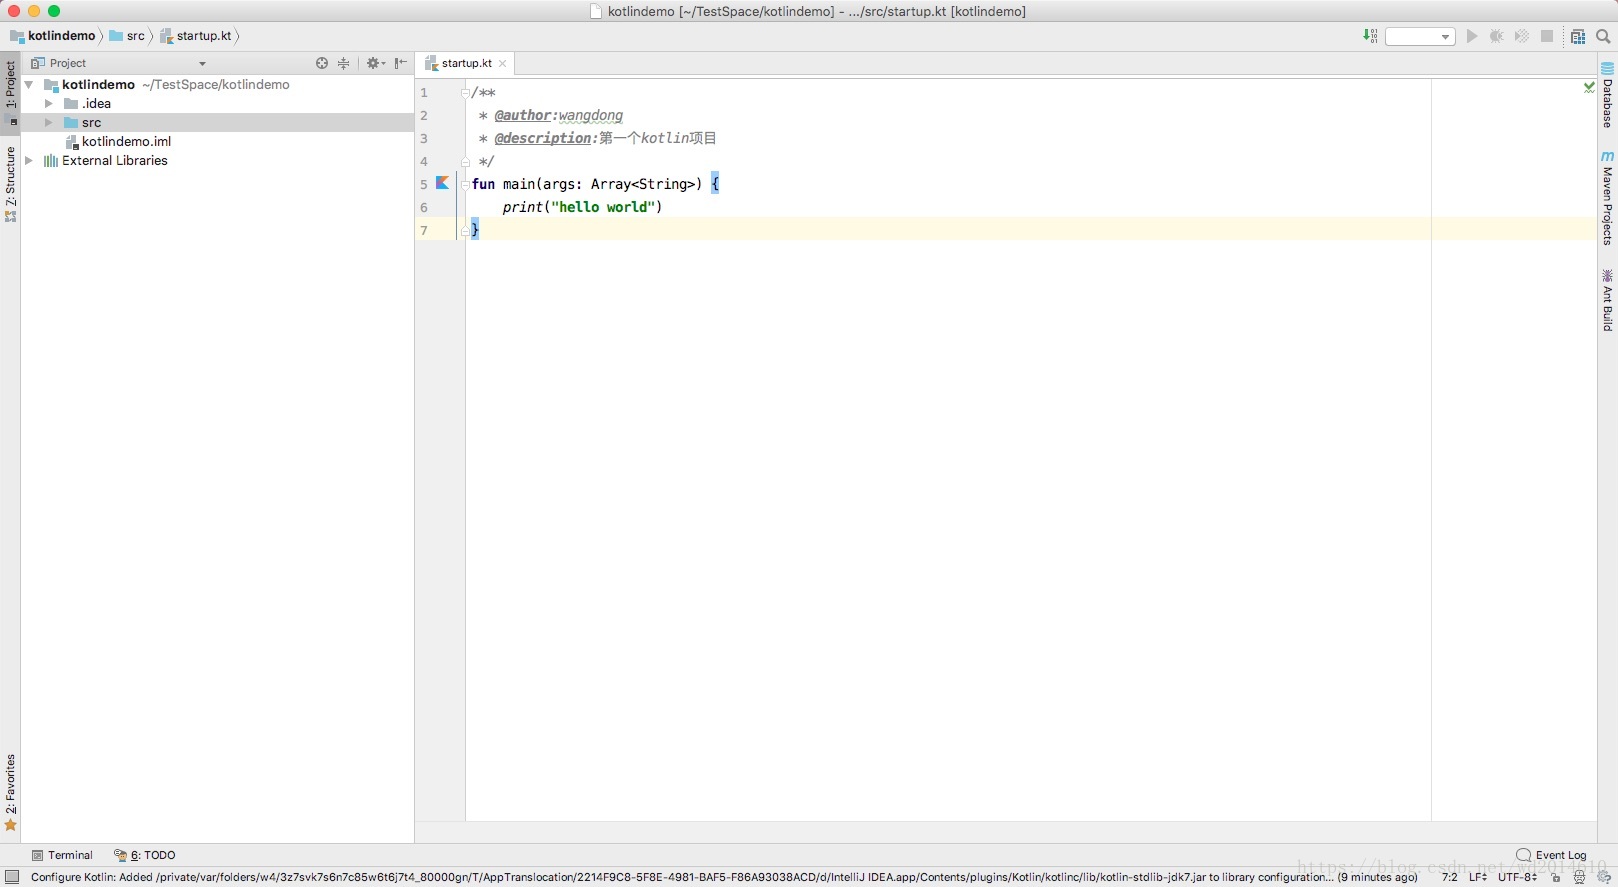This screenshot has width=1618, height=887.
Task: Toggle the 1: Project side tab
Action: point(10,93)
